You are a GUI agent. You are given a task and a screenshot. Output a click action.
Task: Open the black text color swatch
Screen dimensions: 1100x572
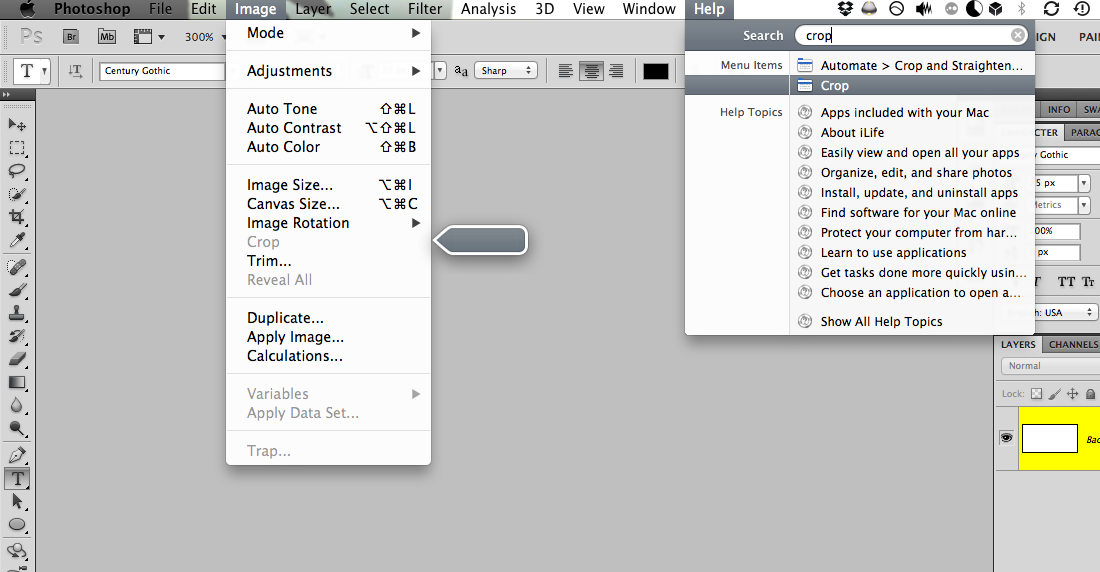[655, 71]
